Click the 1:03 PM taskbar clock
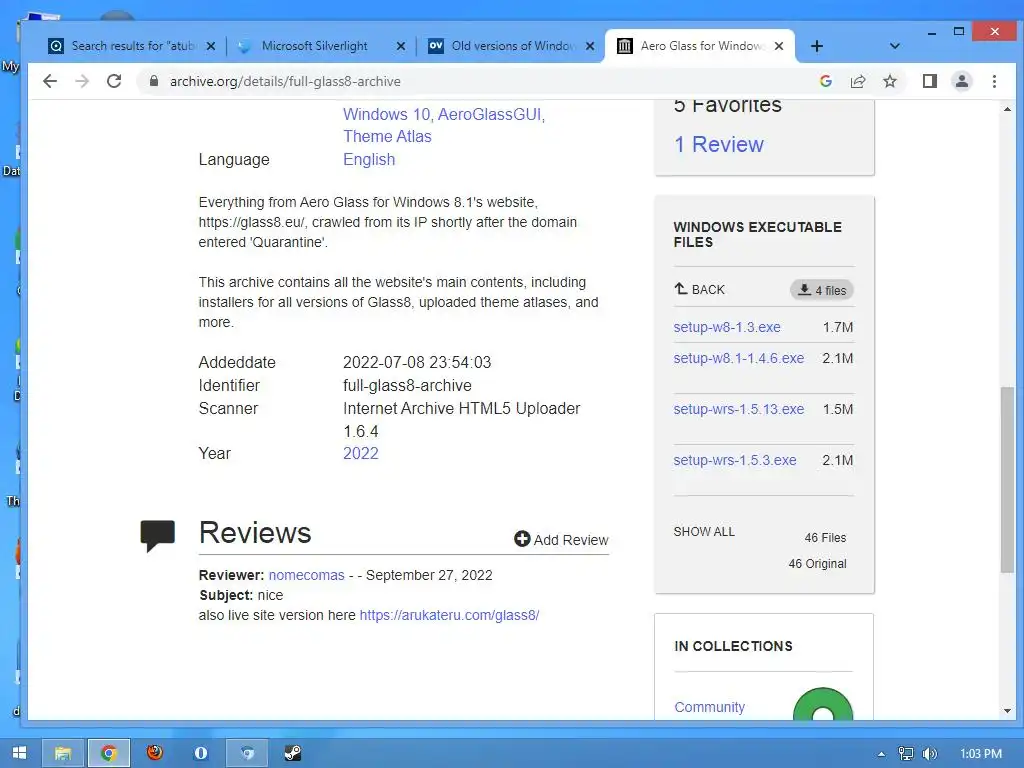Screen dimensions: 1024x768 pos(980,754)
